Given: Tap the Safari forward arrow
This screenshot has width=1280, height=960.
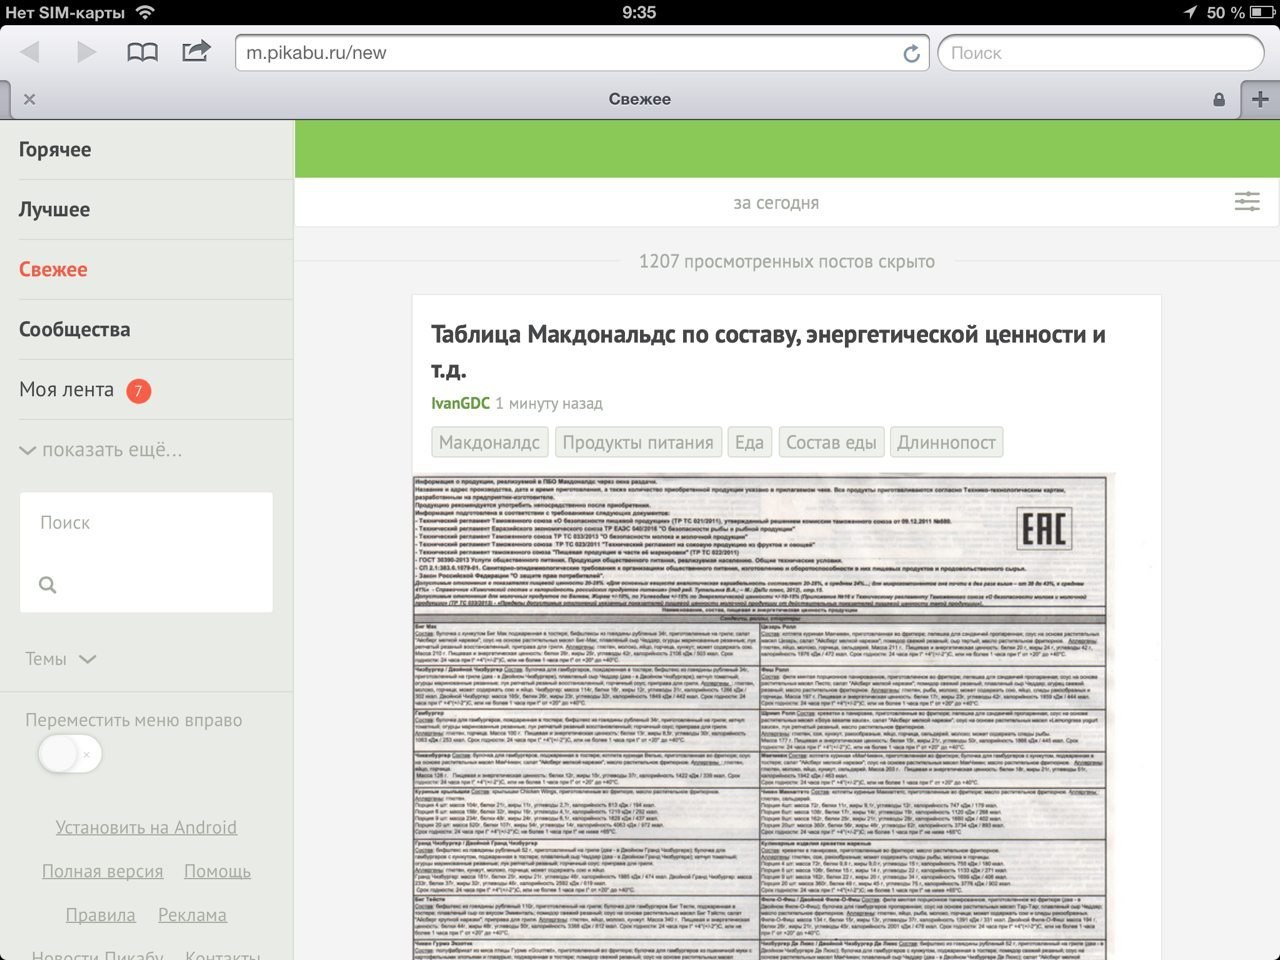Looking at the screenshot, I should [x=87, y=52].
